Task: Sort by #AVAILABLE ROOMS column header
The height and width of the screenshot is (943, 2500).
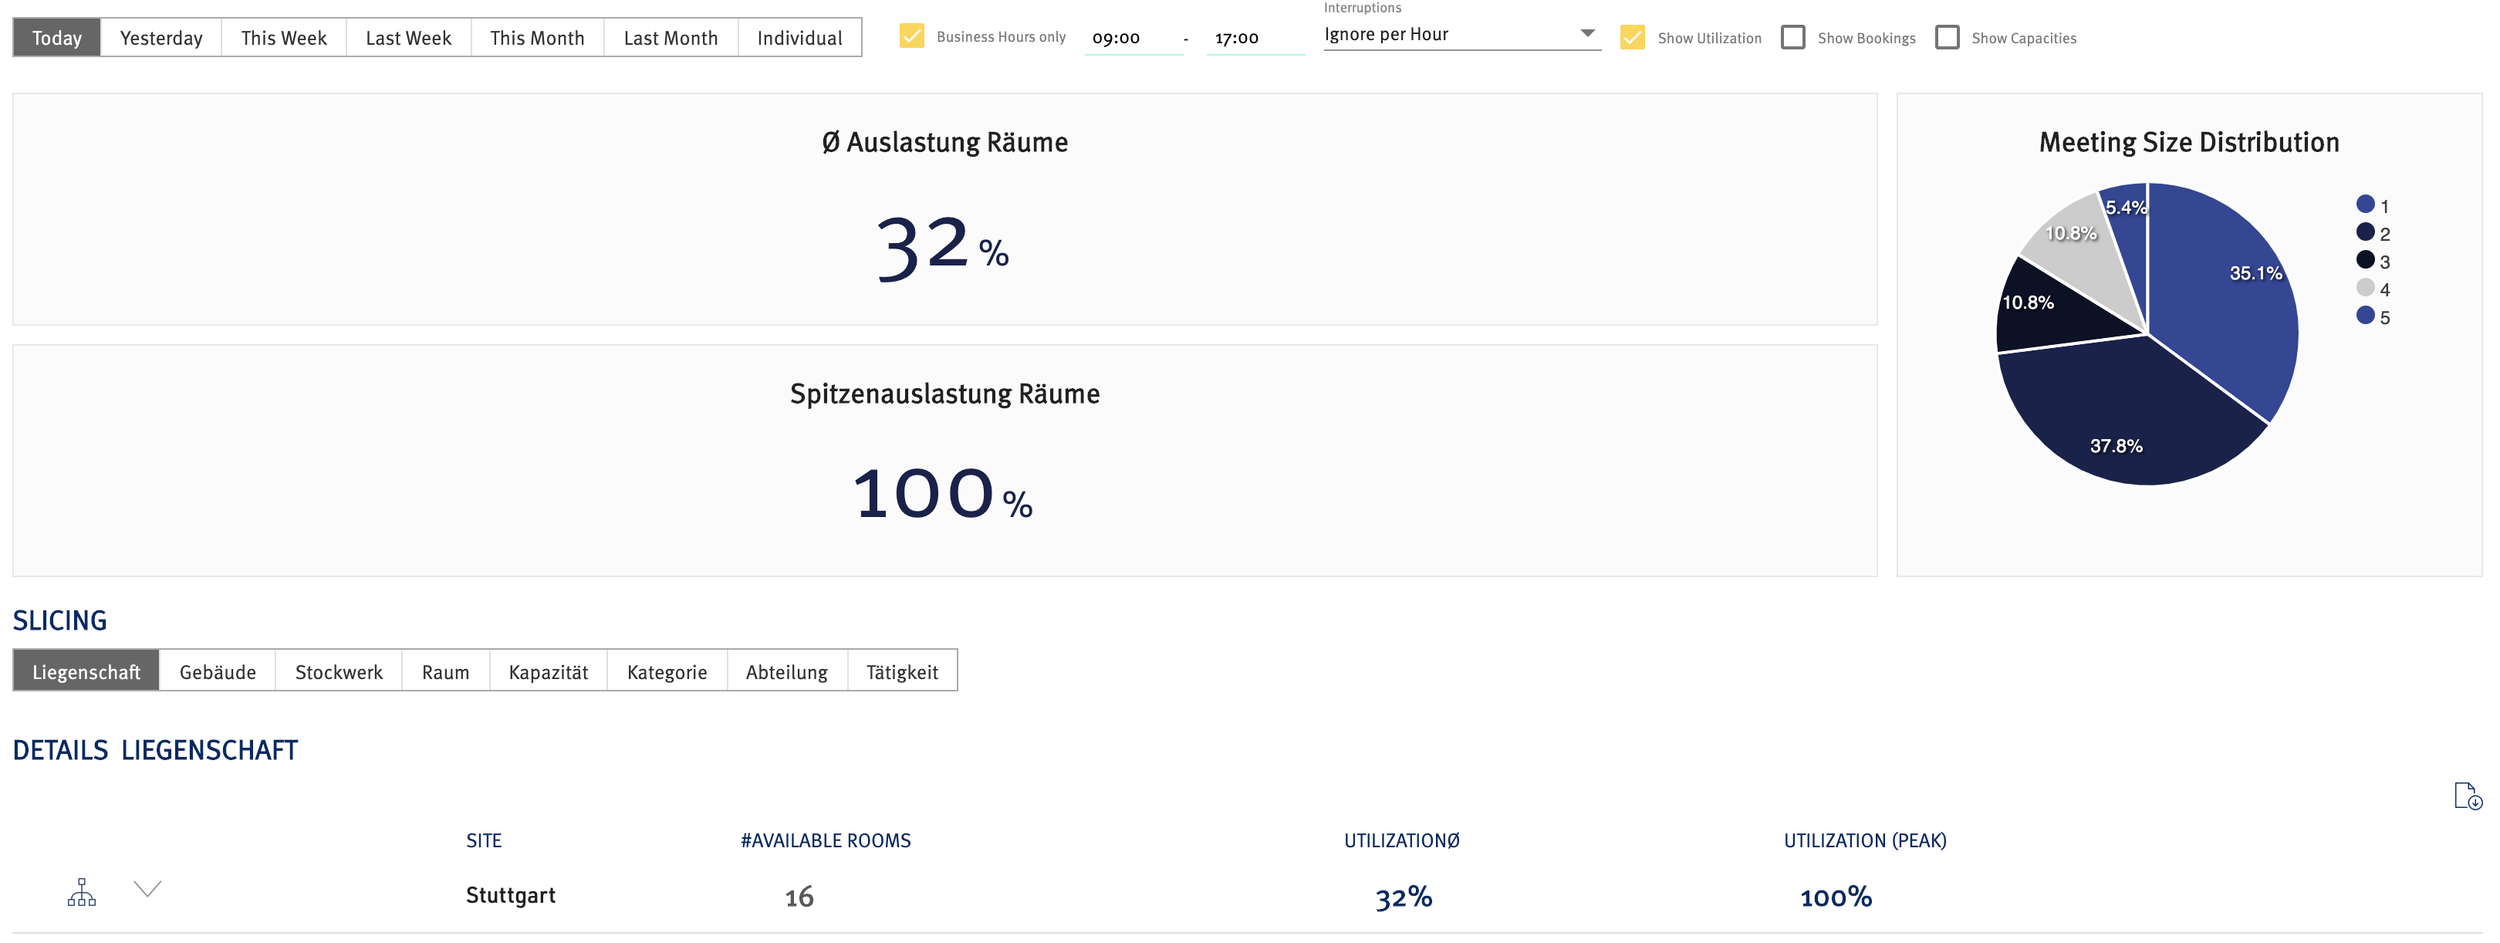Action: click(x=825, y=840)
